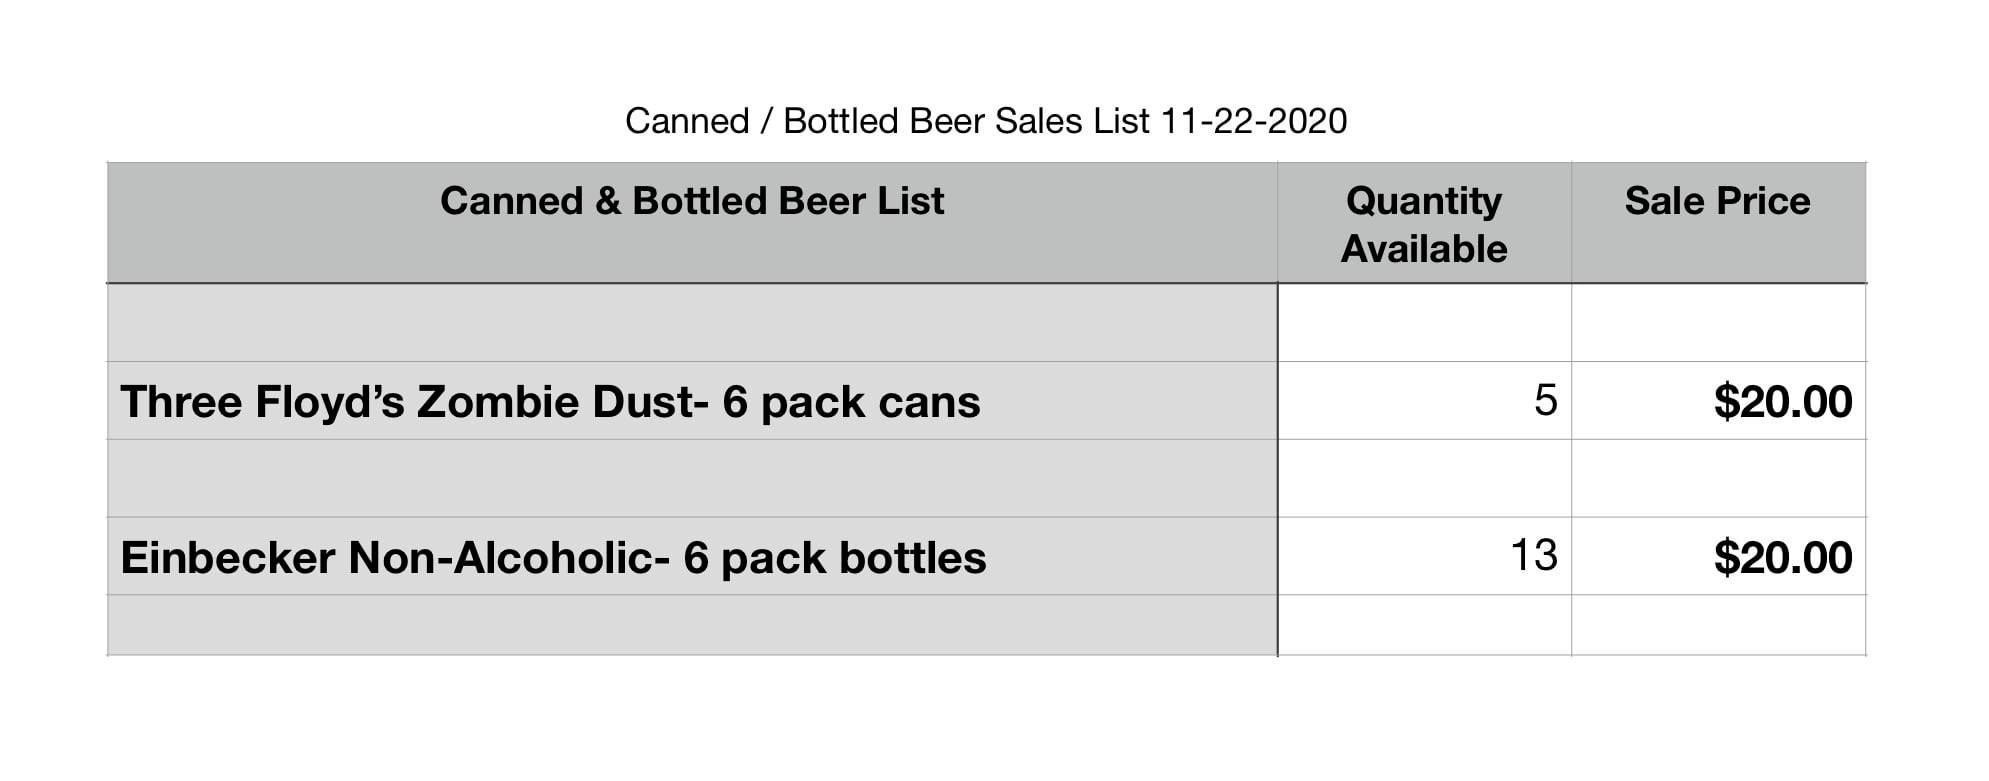The width and height of the screenshot is (1989, 781).
Task: Click the 'Canned & Bottled Beer List' header cell
Action: (x=692, y=223)
